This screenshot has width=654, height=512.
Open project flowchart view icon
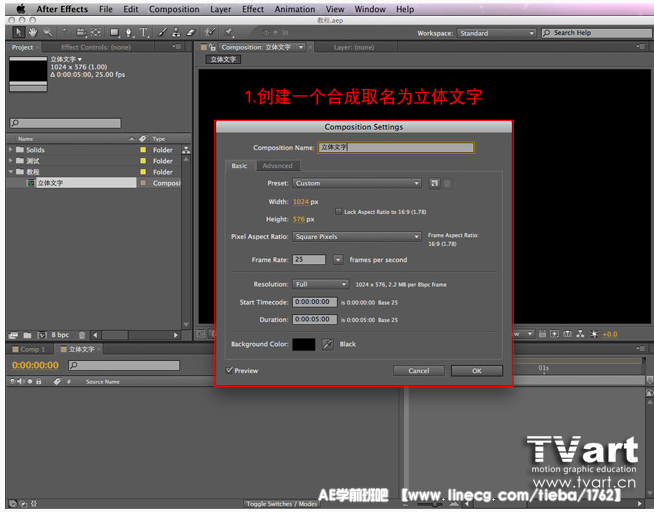pyautogui.click(x=186, y=150)
